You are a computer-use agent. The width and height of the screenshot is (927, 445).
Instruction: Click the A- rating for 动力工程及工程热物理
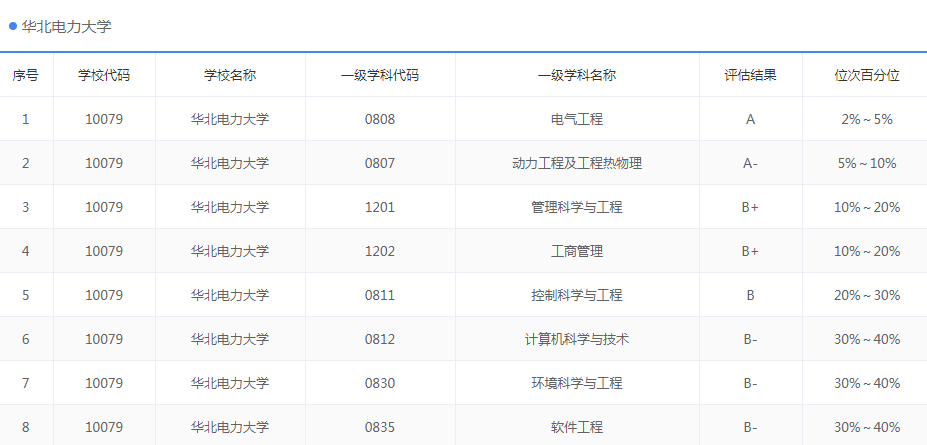click(x=750, y=163)
